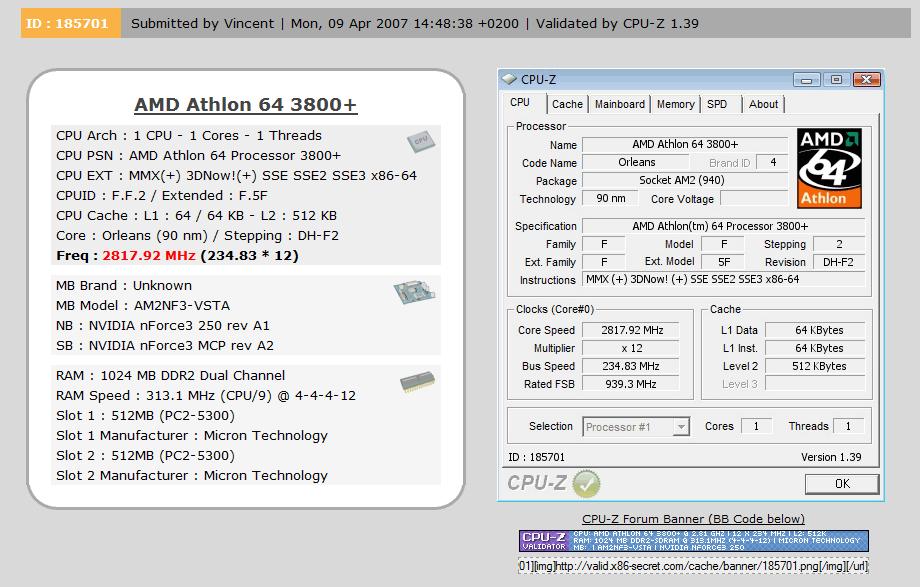The height and width of the screenshot is (587, 920).
Task: Click the motherboard icon beside MB Brand
Action: 414,292
